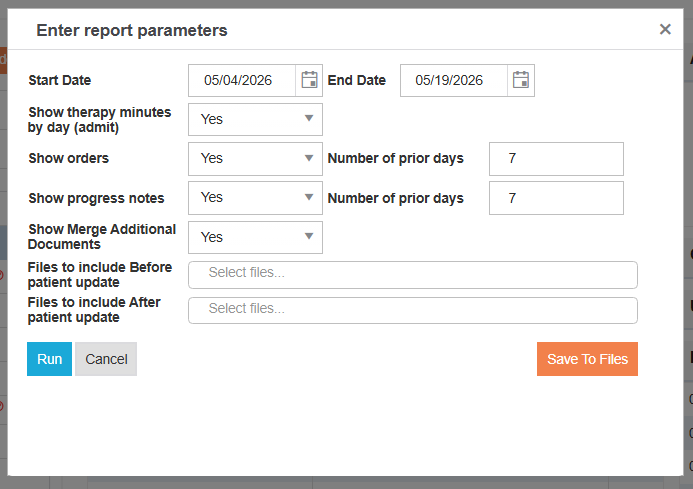Viewport: 693px width, 489px height.
Task: Click Save To Files button
Action: coord(587,359)
